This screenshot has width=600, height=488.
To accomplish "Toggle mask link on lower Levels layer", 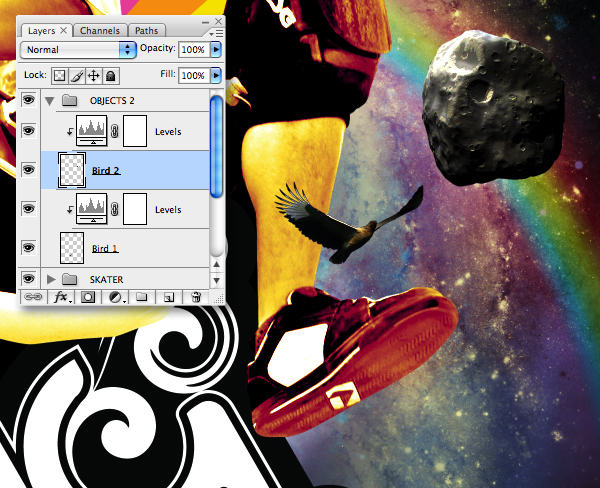I will 114,209.
